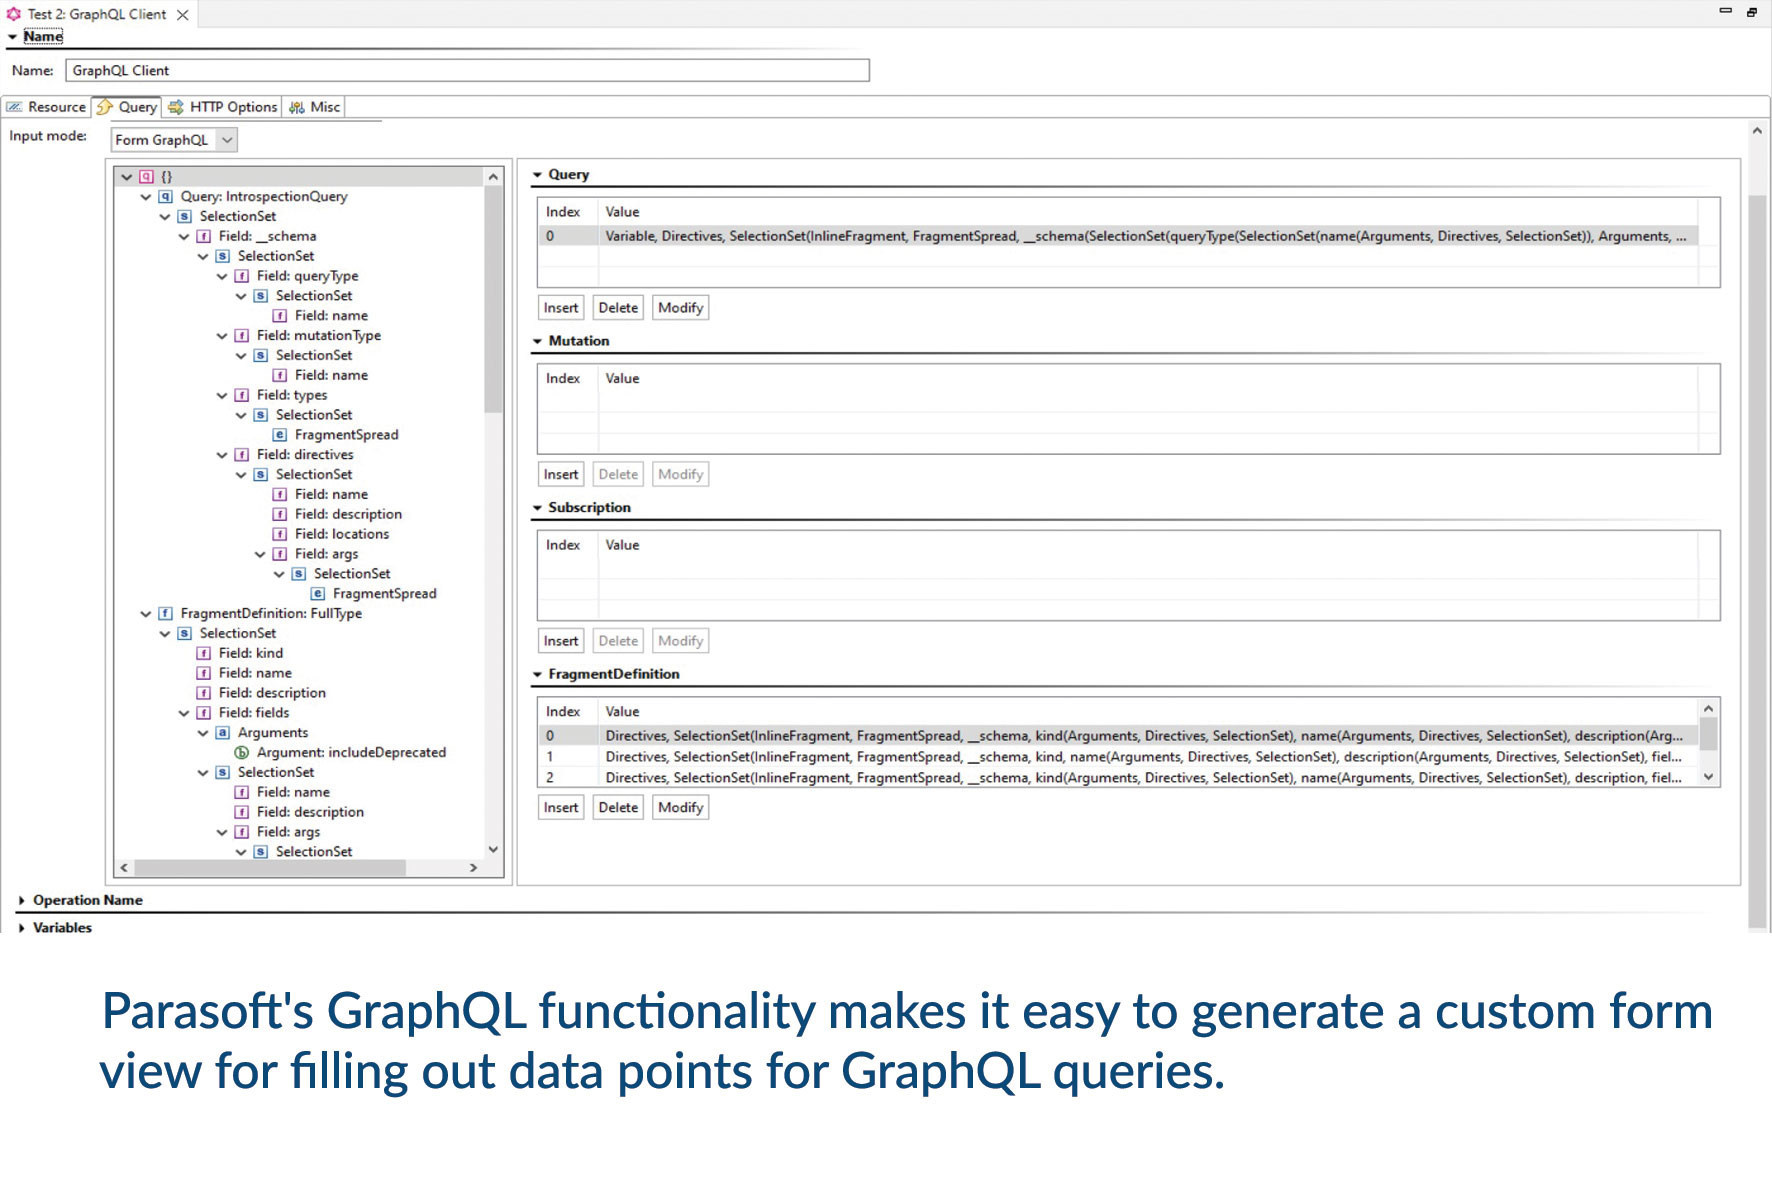Image resolution: width=1772 pixels, height=1181 pixels.
Task: Click the tree's vertical scrollbar thumb
Action: point(493,298)
